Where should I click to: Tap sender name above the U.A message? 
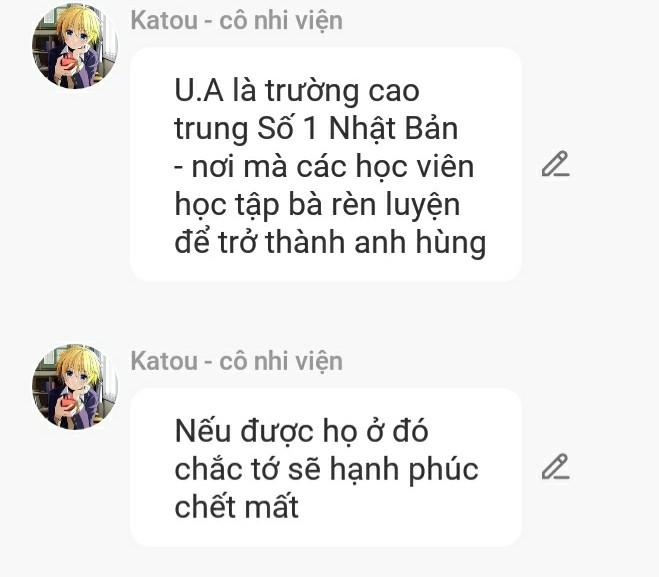[237, 21]
